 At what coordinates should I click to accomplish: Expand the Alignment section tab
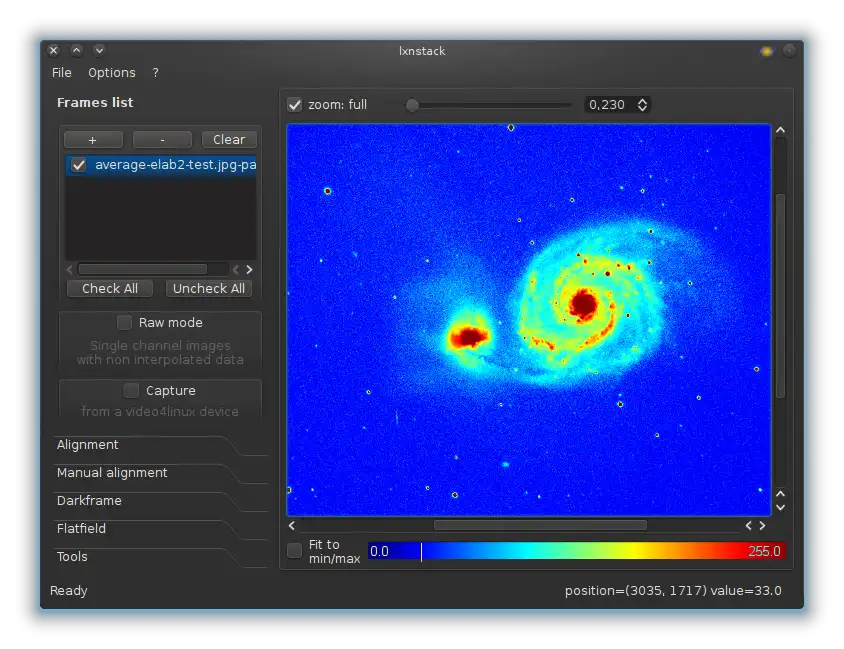[x=87, y=445]
